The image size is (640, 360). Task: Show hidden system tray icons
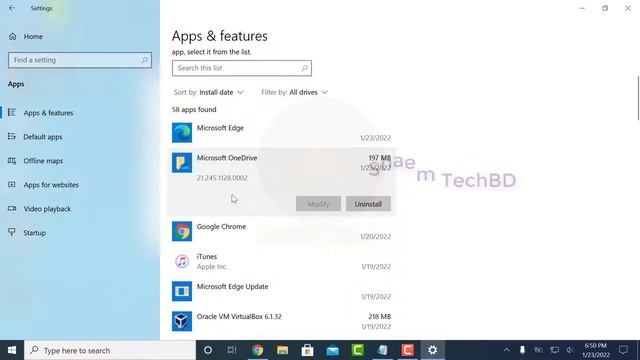(507, 350)
